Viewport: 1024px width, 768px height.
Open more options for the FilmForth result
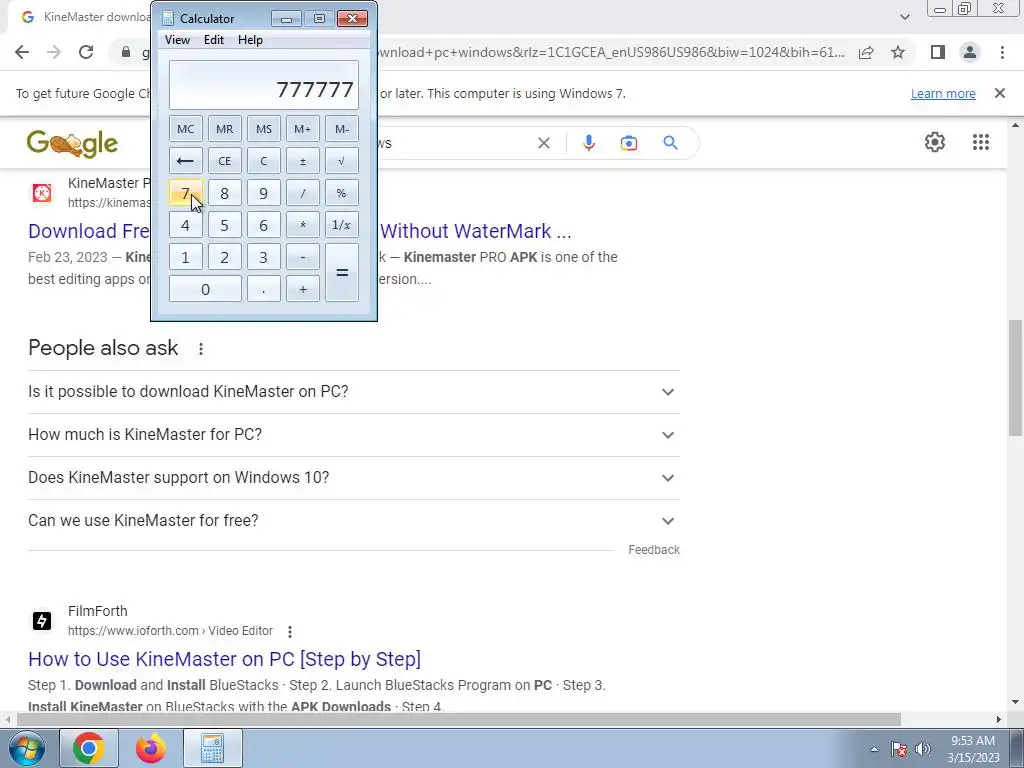[290, 632]
